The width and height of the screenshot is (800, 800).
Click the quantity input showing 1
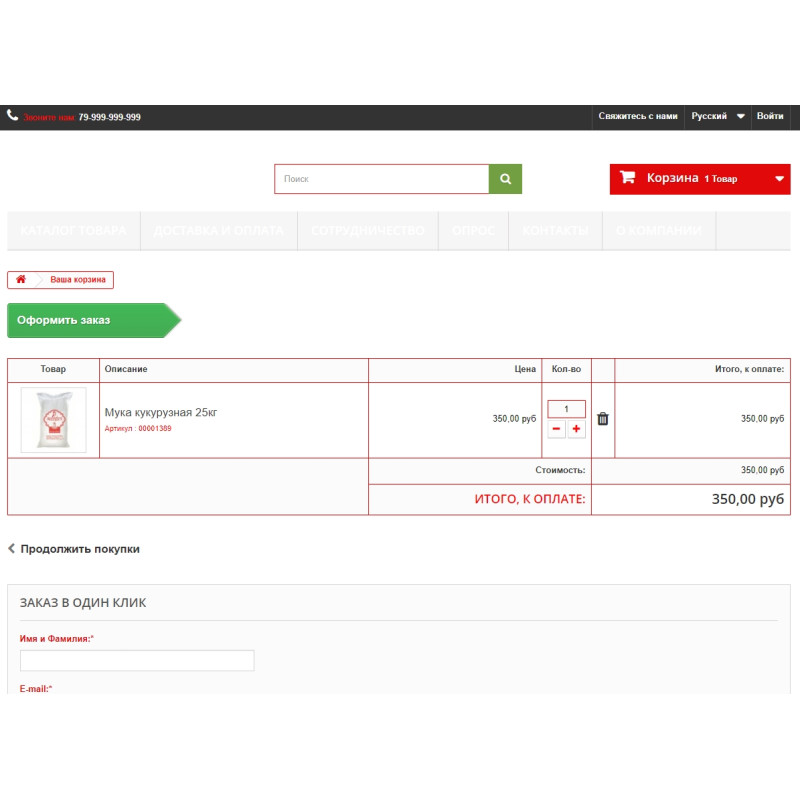point(565,408)
